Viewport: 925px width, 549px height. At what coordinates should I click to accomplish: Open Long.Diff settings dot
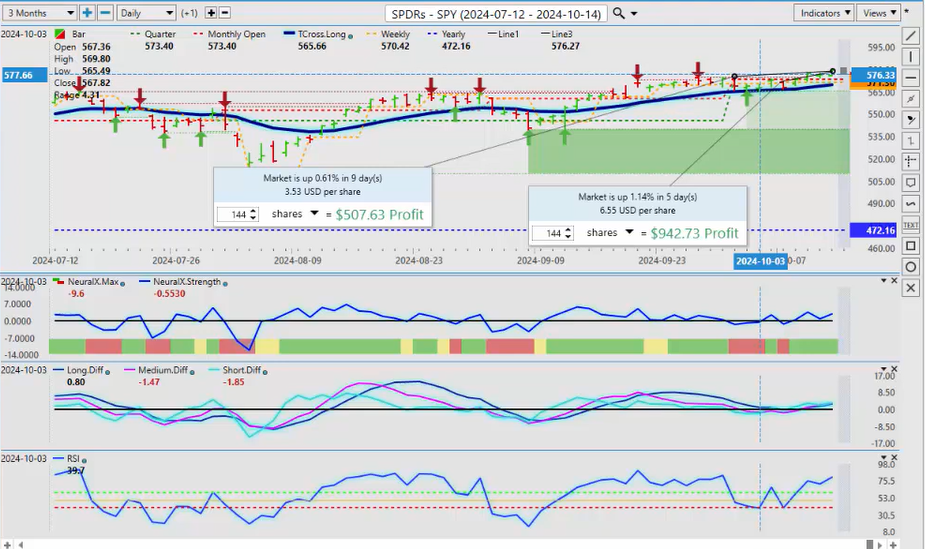click(x=107, y=372)
